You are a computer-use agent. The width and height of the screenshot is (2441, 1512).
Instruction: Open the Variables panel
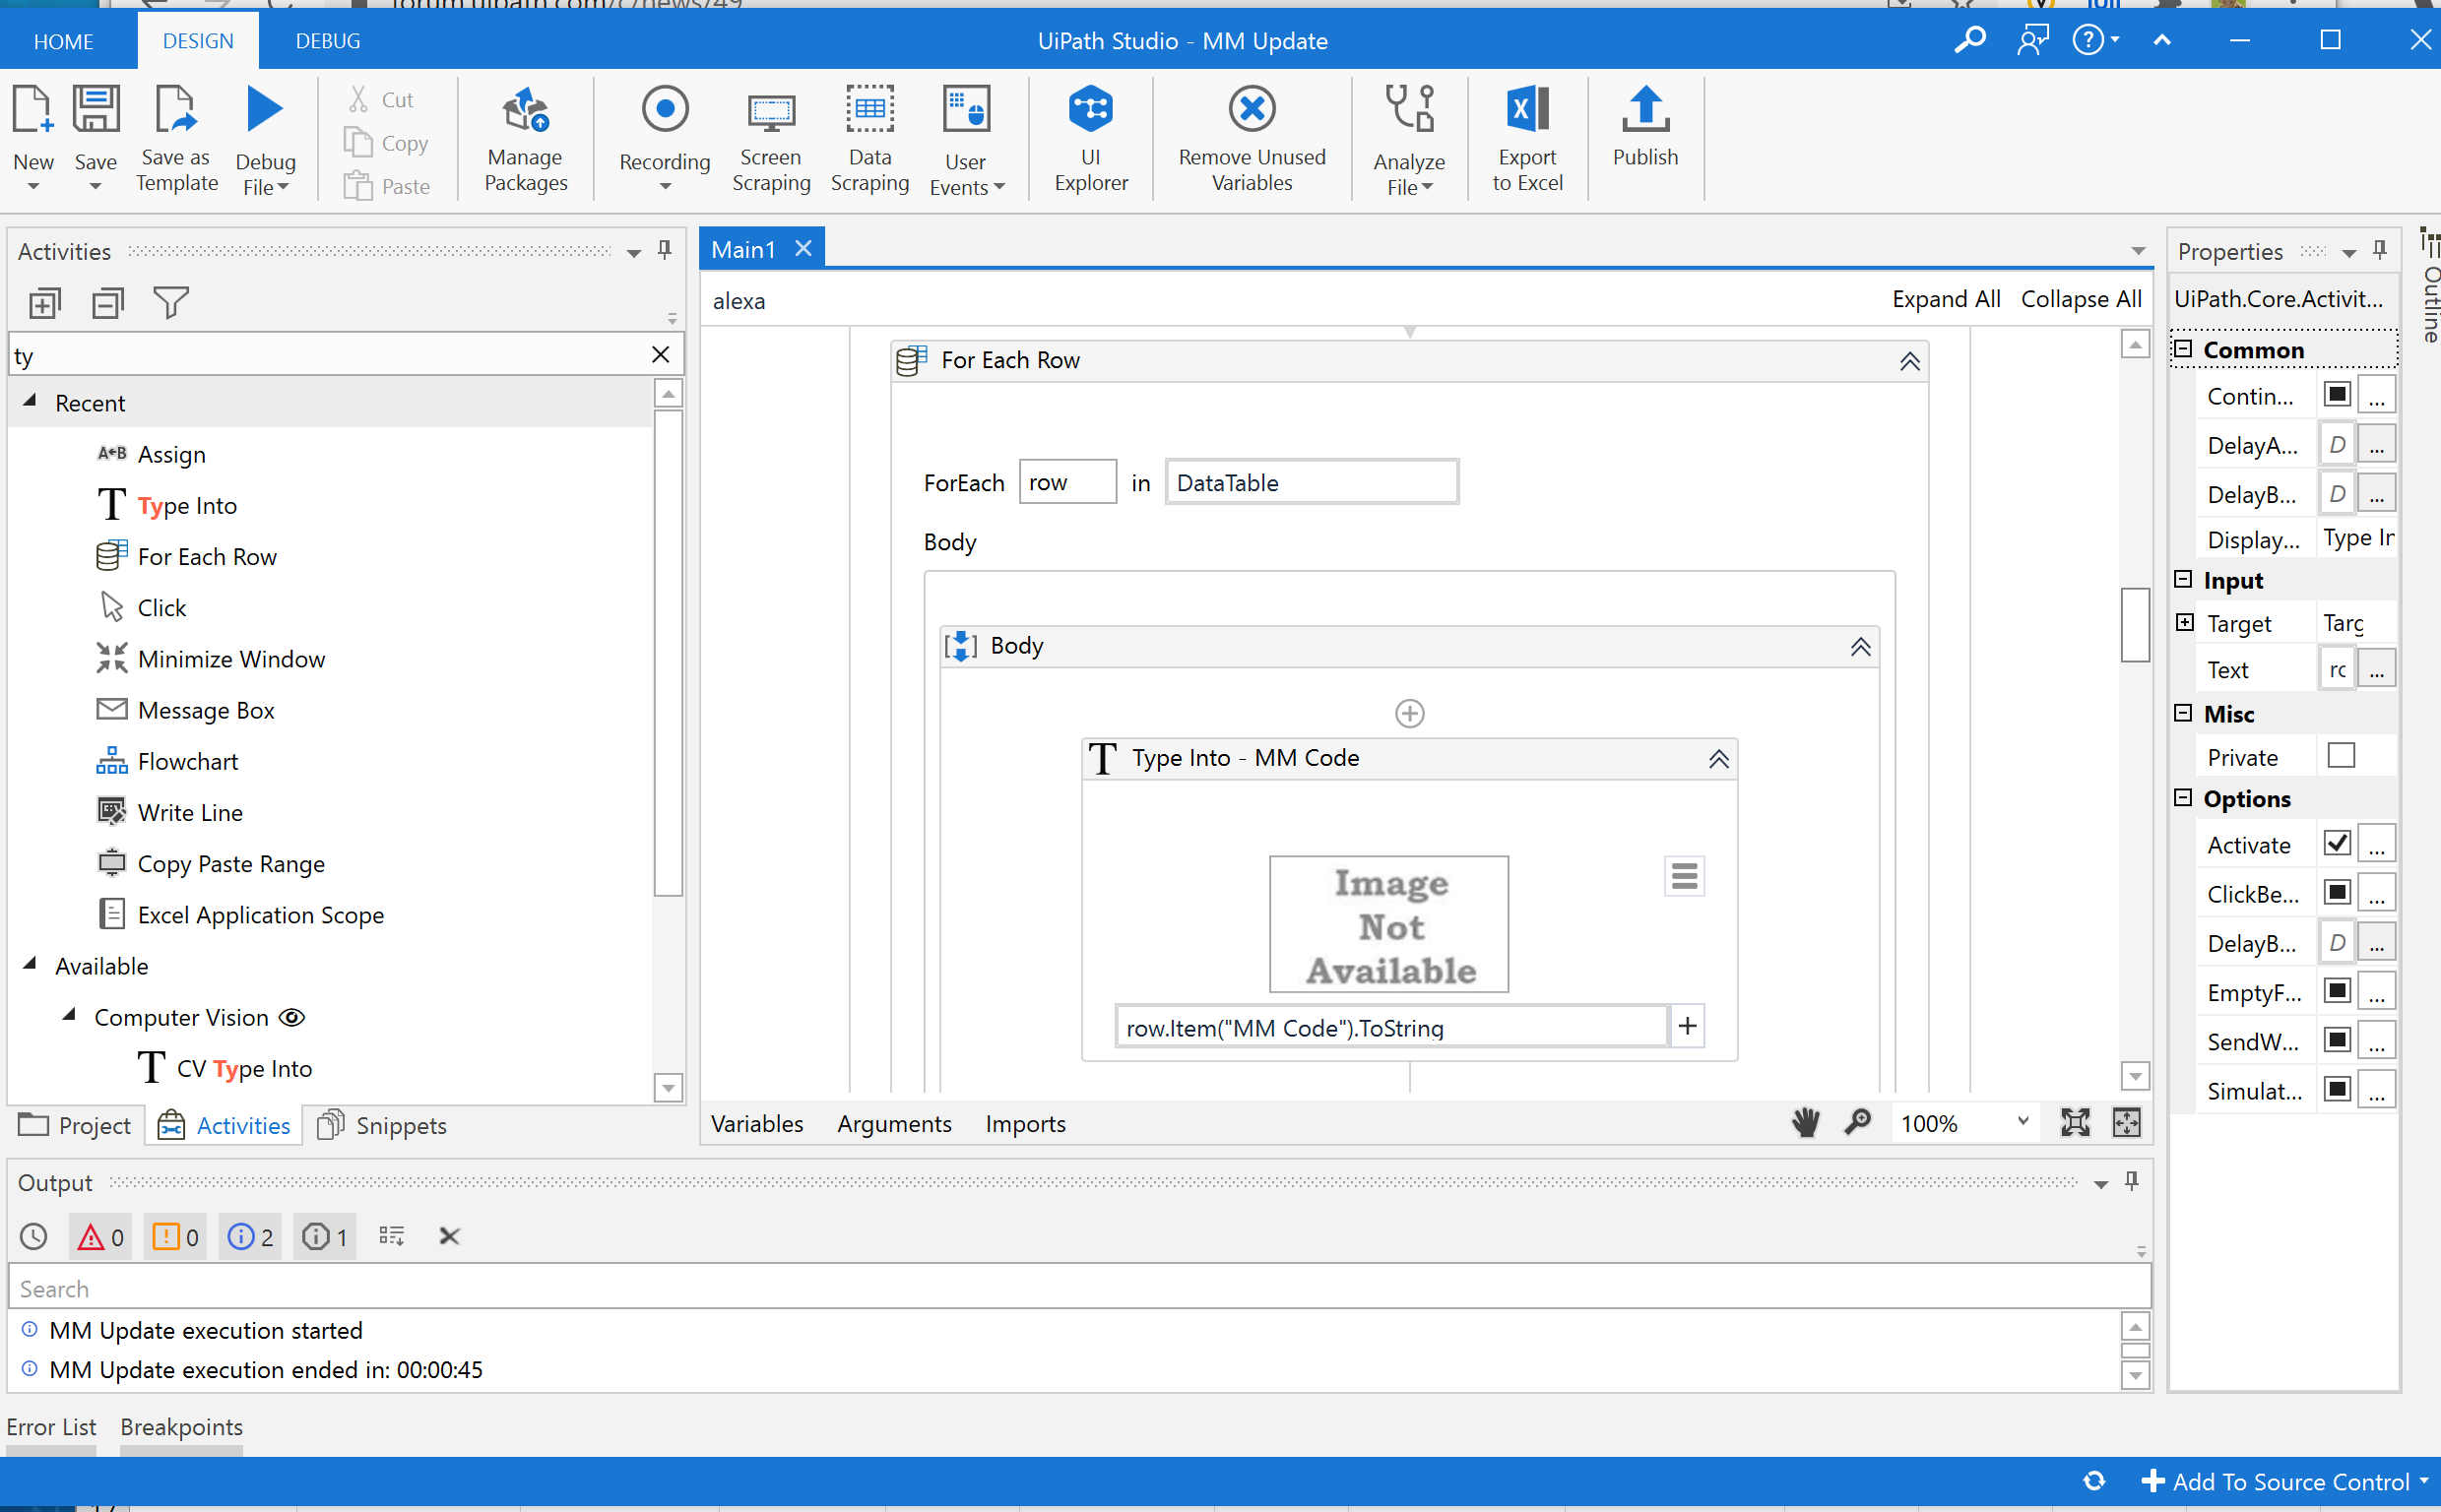point(756,1124)
